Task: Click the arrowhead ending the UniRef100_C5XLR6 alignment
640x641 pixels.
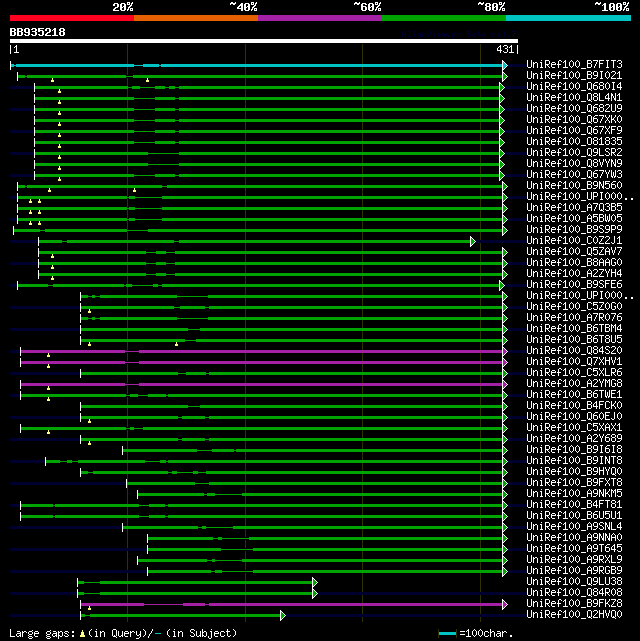Action: (505, 374)
